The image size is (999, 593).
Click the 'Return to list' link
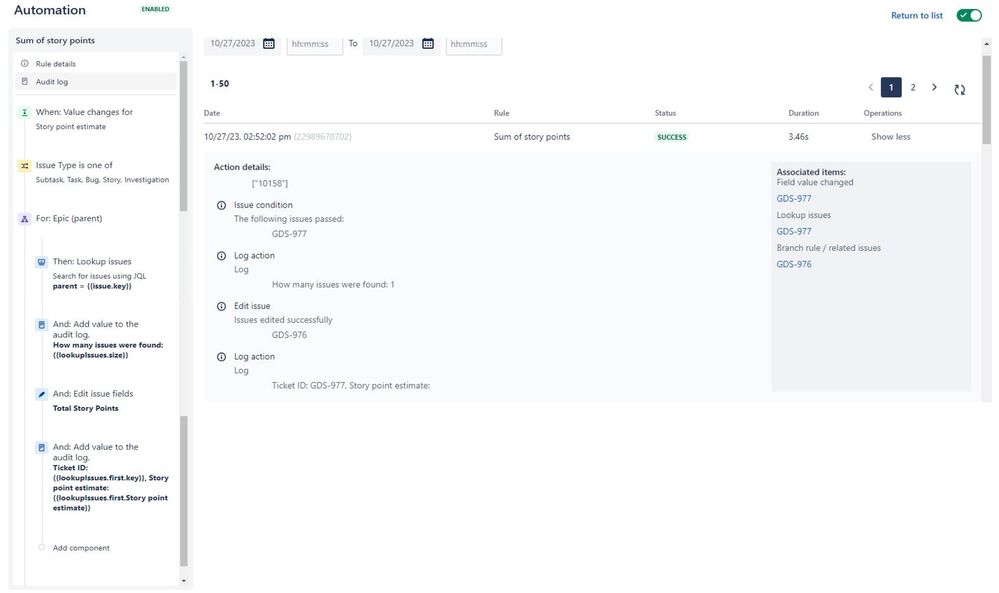[x=918, y=14]
